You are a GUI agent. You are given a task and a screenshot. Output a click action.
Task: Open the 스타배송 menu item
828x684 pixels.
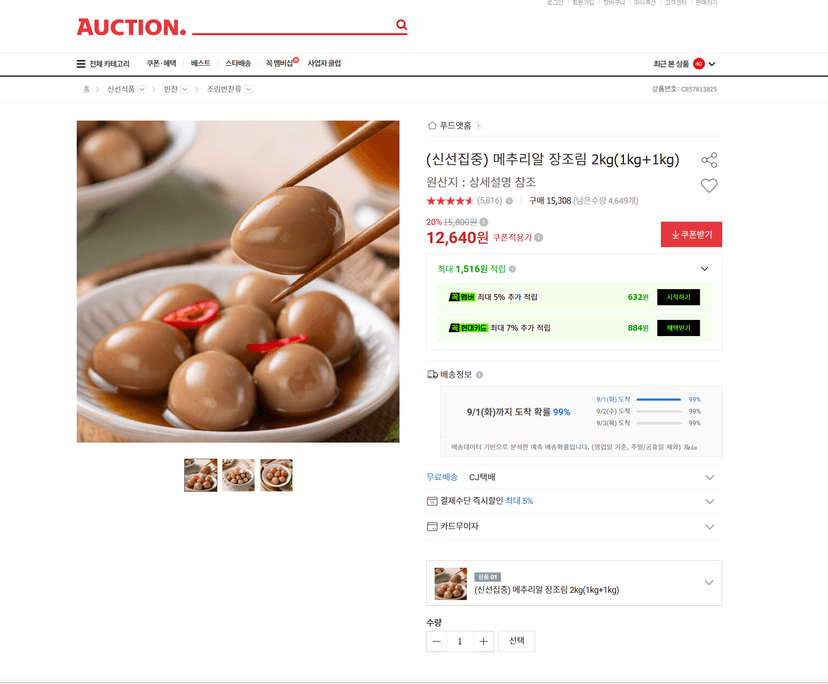click(238, 63)
